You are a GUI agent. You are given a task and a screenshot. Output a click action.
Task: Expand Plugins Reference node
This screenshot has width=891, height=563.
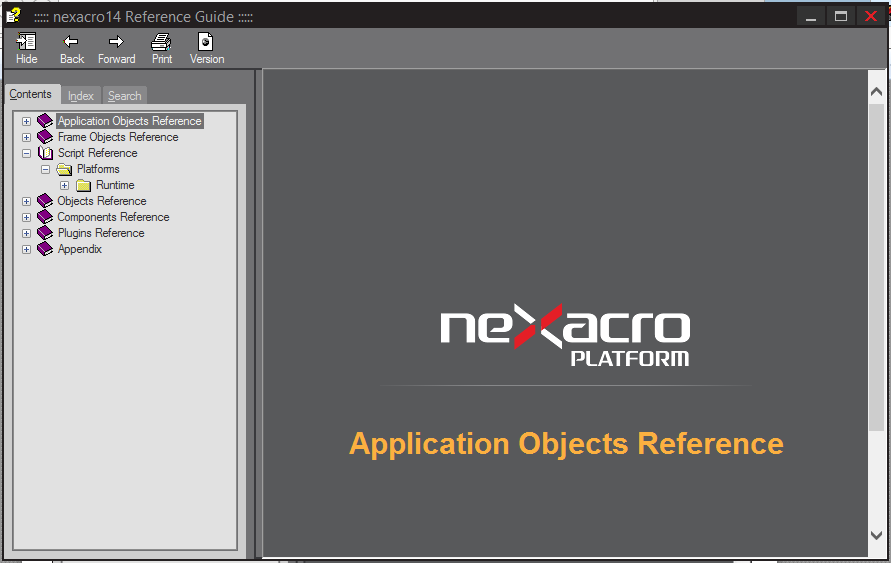(x=26, y=233)
